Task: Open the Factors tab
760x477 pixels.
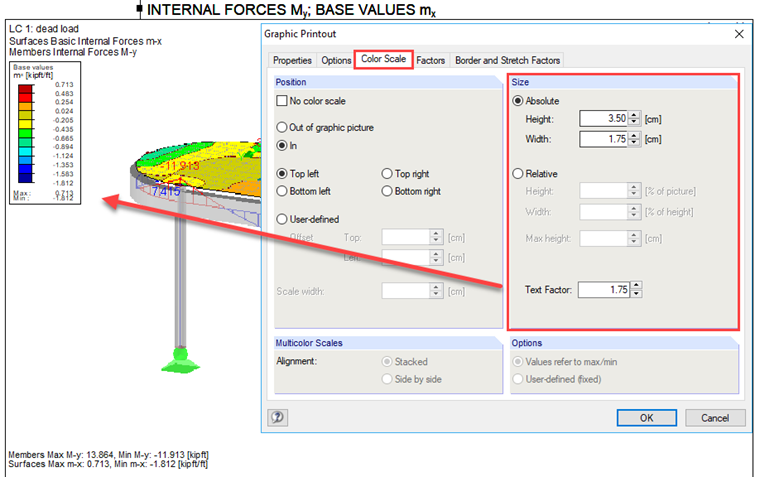Action: [x=430, y=60]
